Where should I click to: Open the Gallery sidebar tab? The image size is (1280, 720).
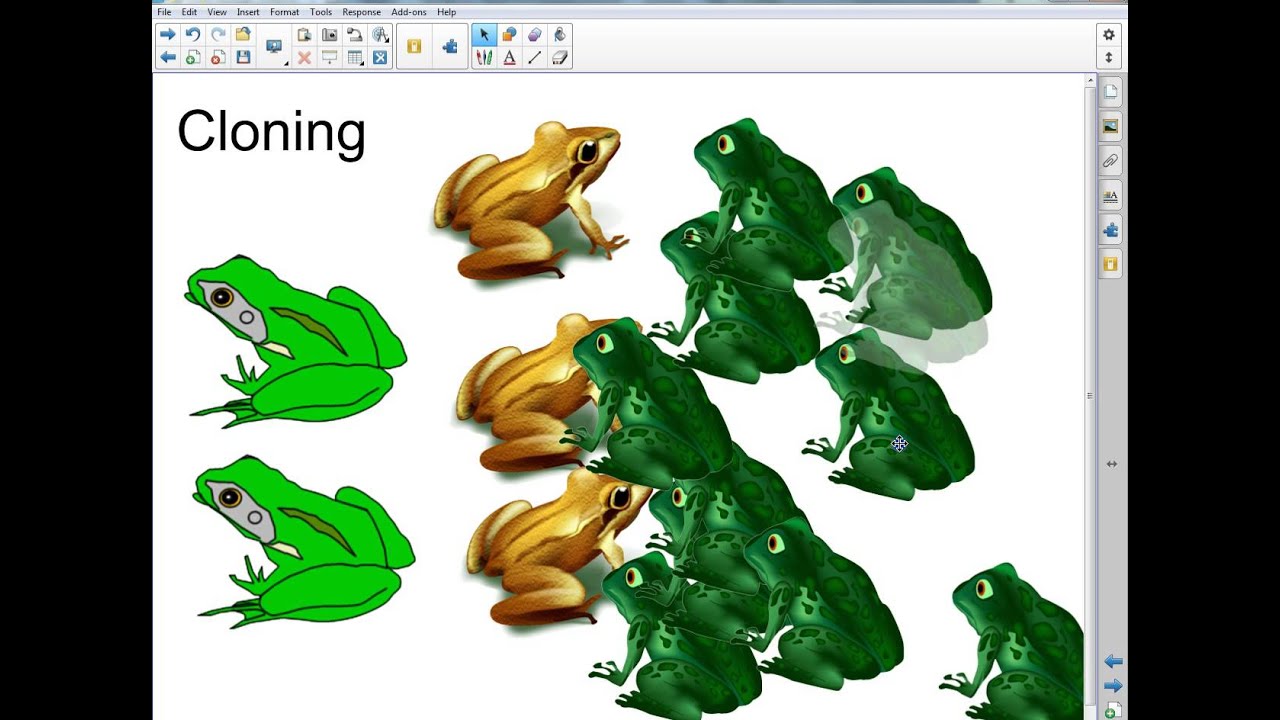click(1110, 126)
